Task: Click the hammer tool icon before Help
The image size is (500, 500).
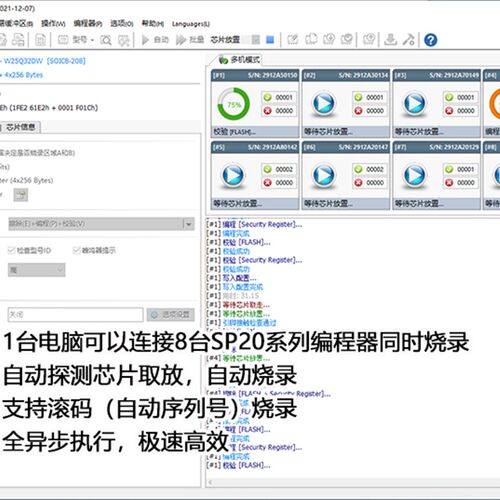Action: point(409,40)
